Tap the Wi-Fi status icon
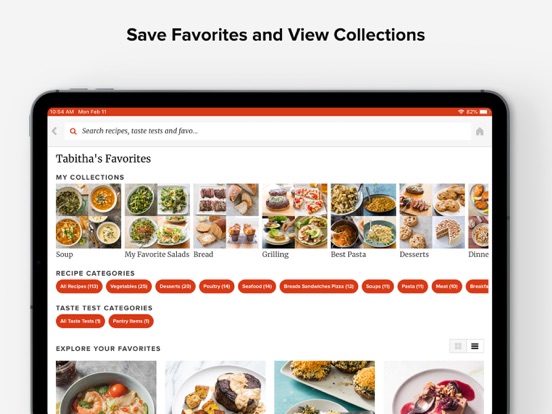The image size is (552, 414). point(461,112)
